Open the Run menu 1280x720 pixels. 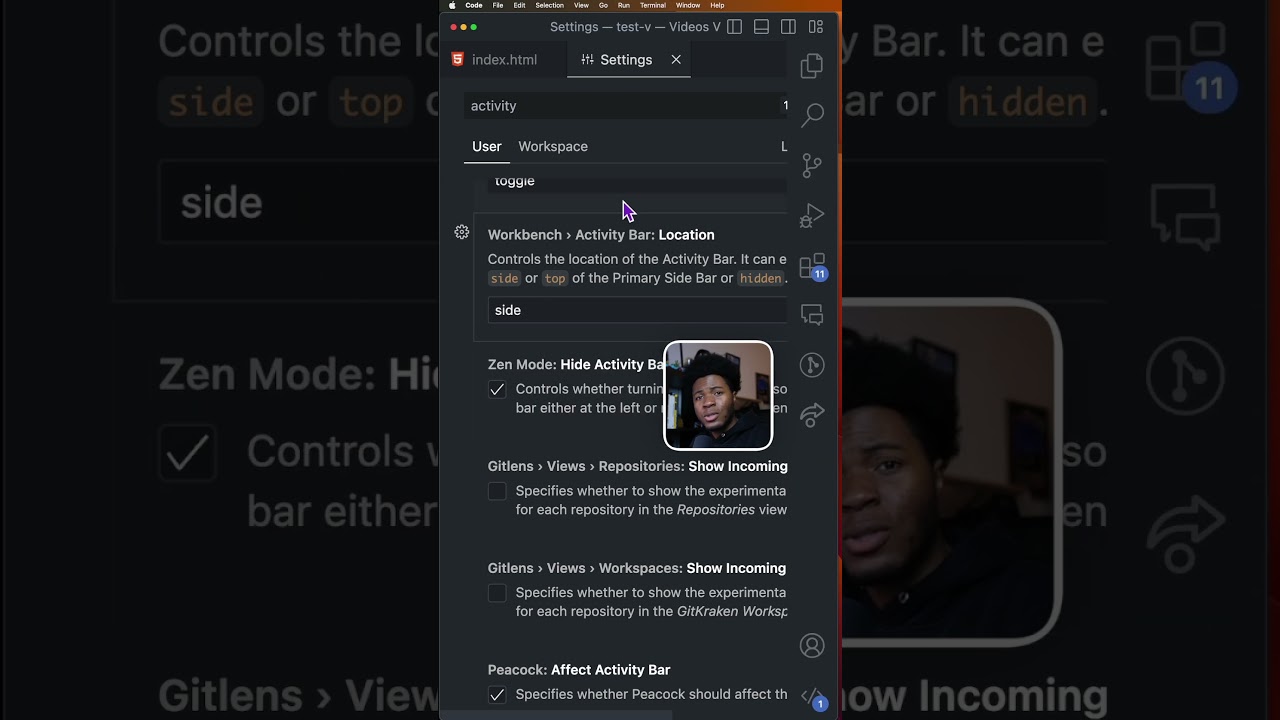(x=624, y=5)
